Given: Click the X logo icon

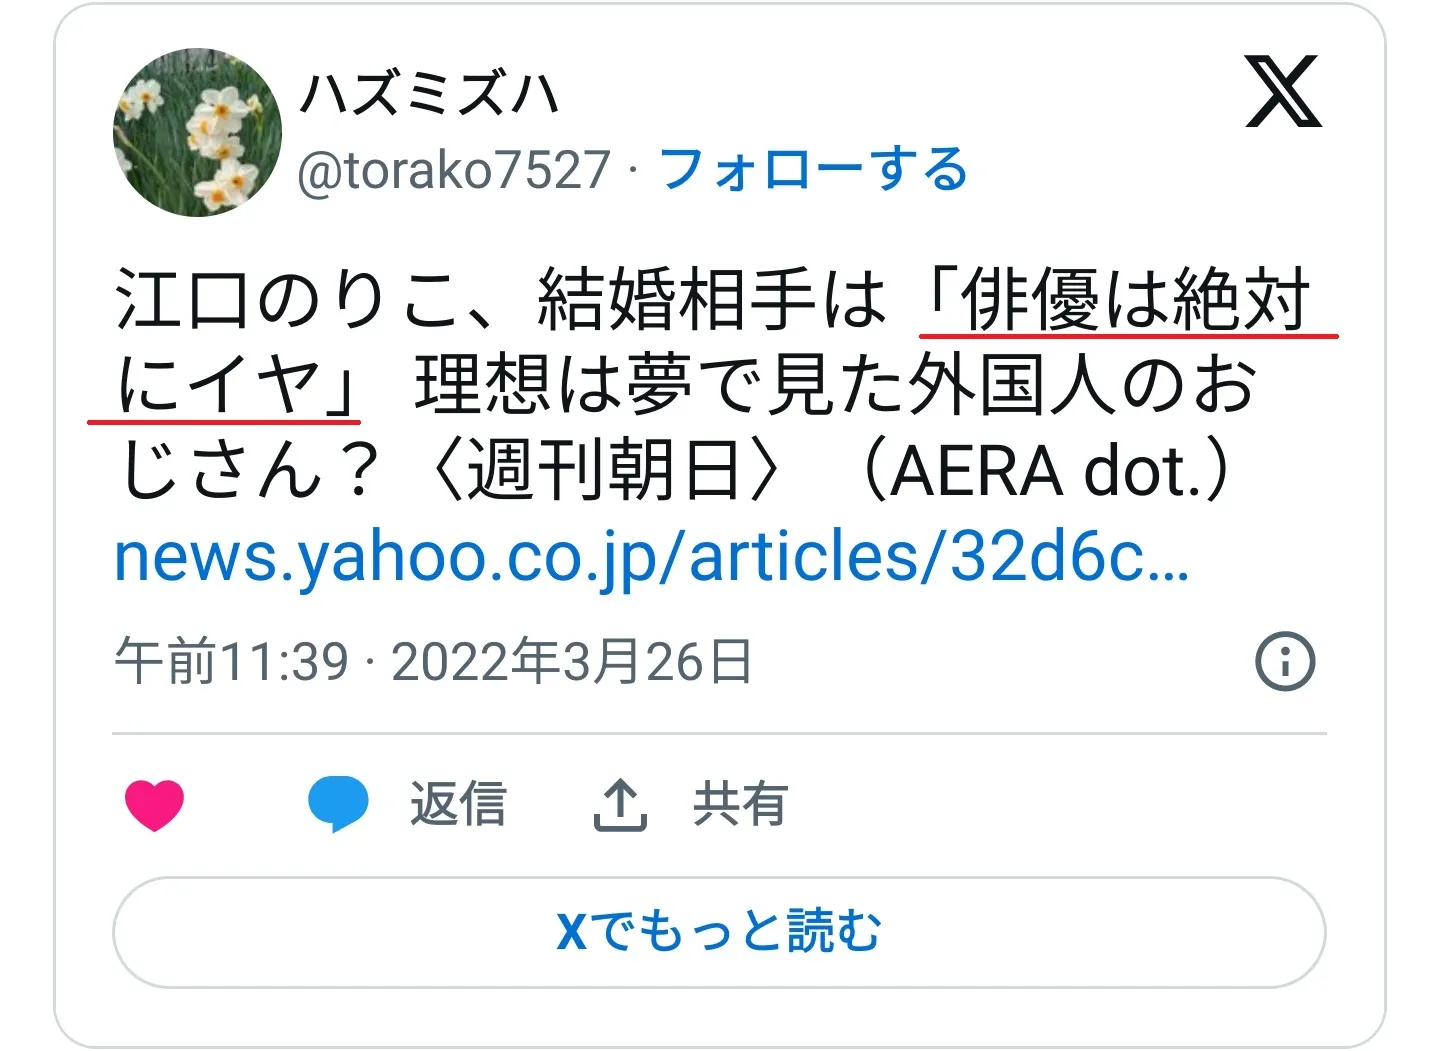Looking at the screenshot, I should (x=1283, y=92).
